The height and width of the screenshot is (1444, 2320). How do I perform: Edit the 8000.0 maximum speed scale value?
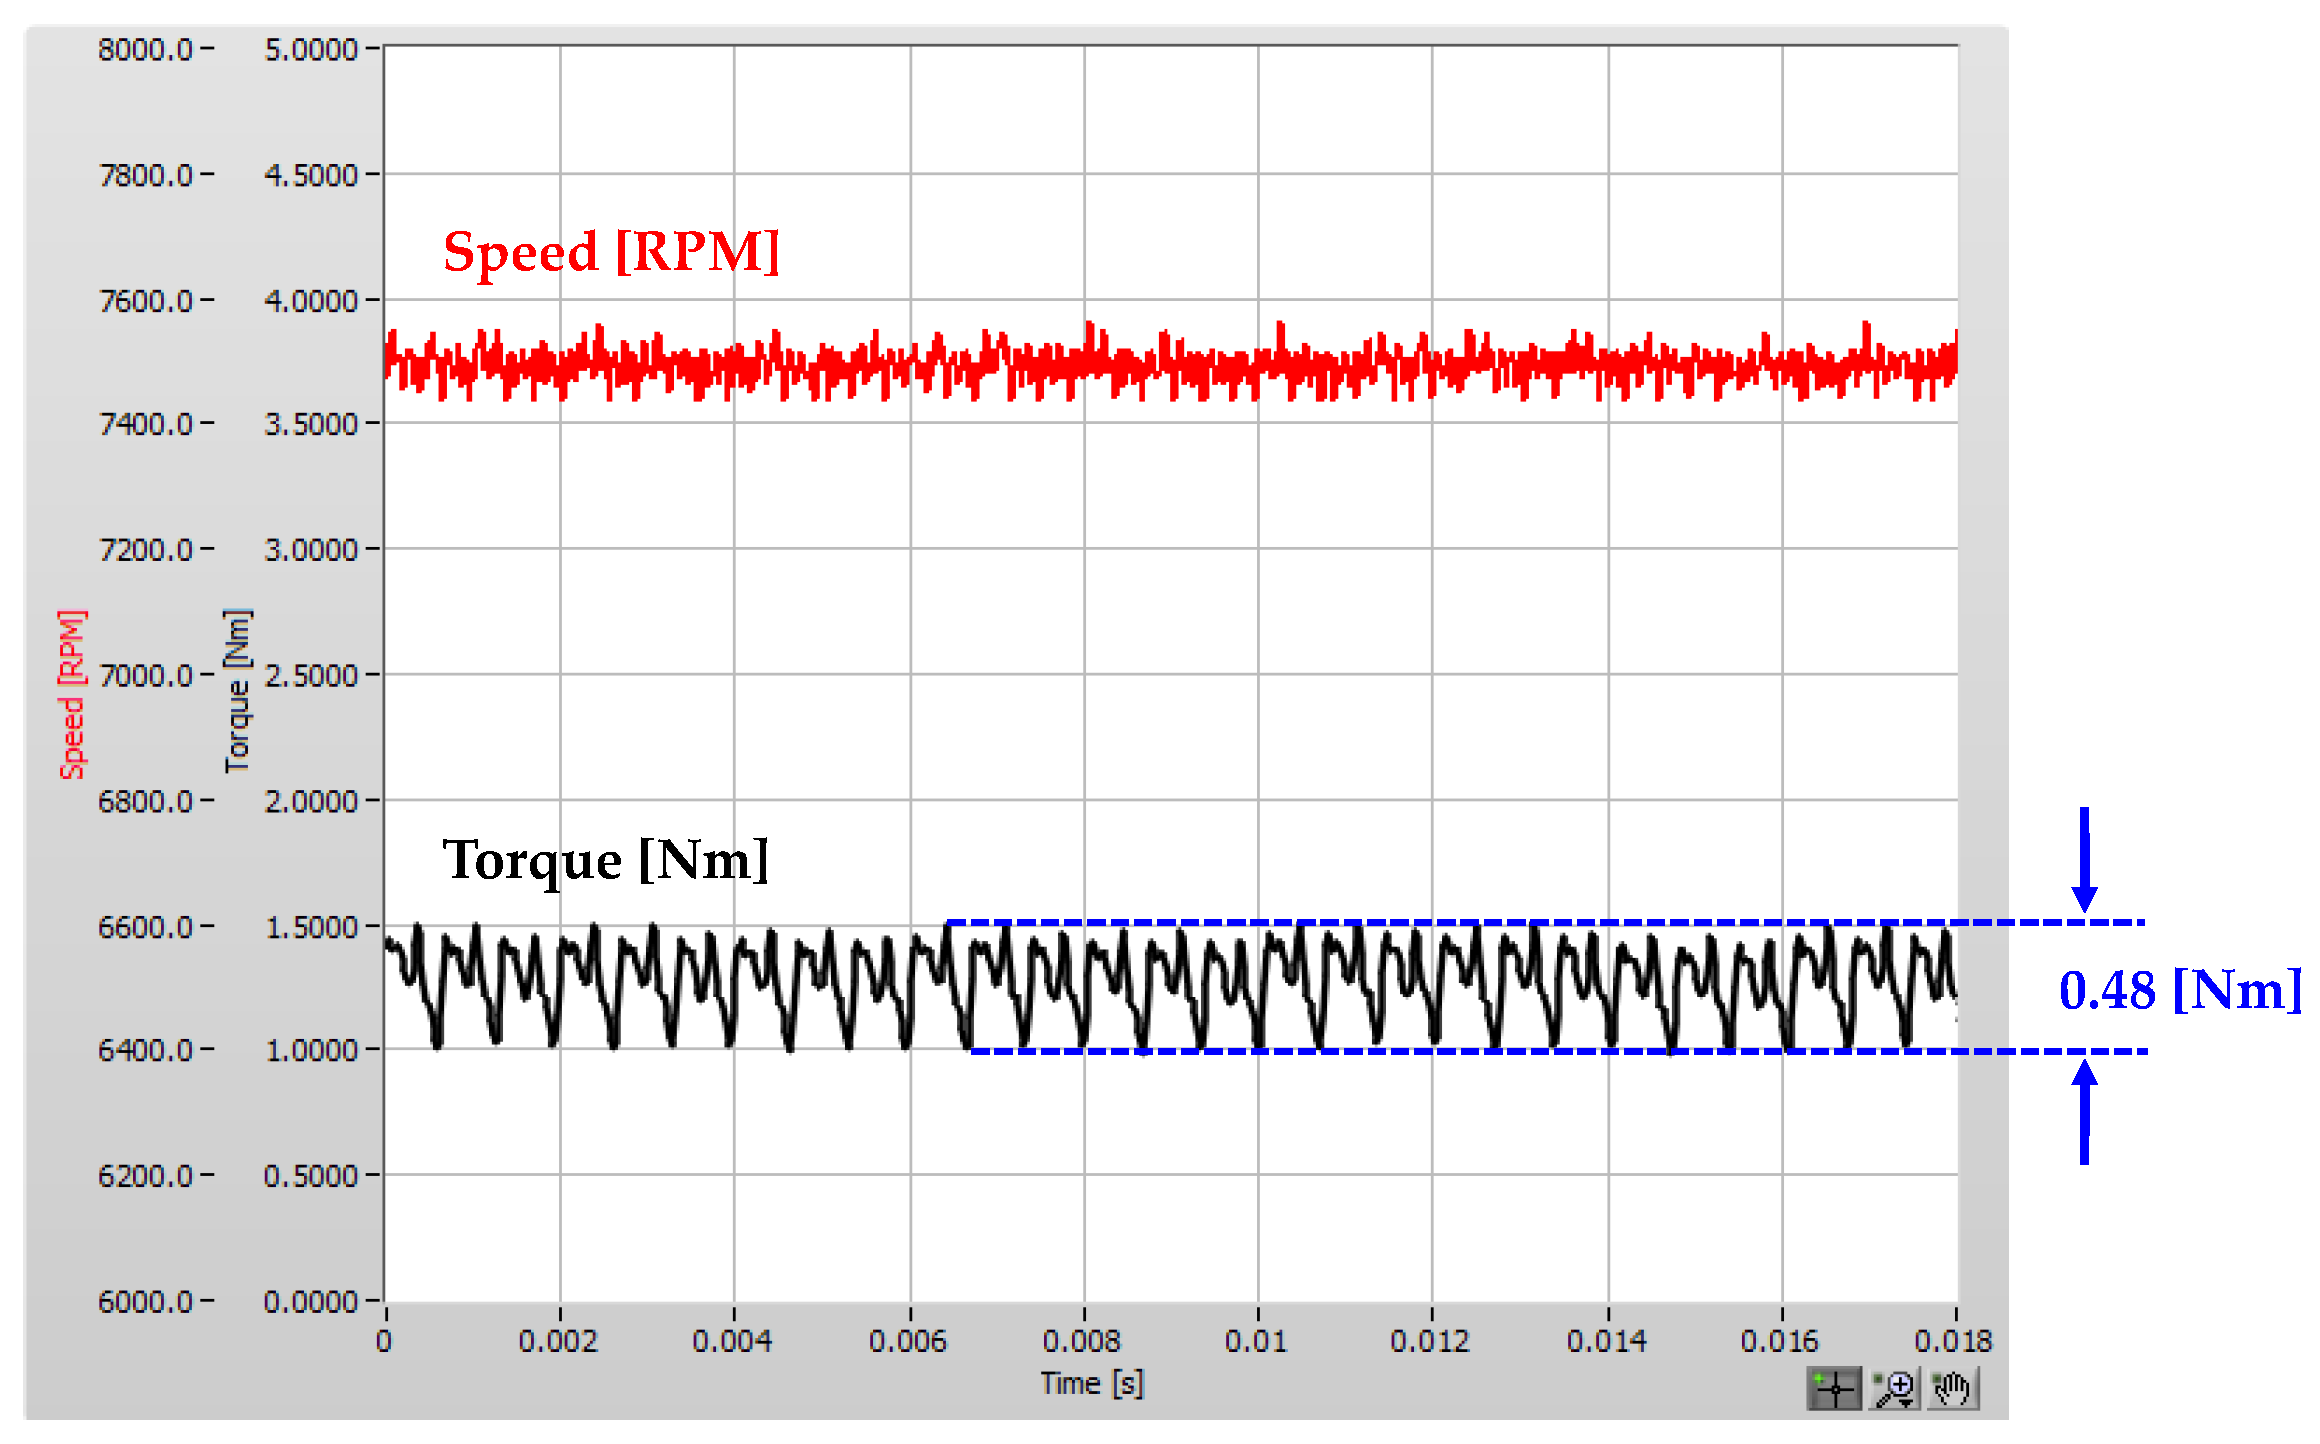click(145, 49)
